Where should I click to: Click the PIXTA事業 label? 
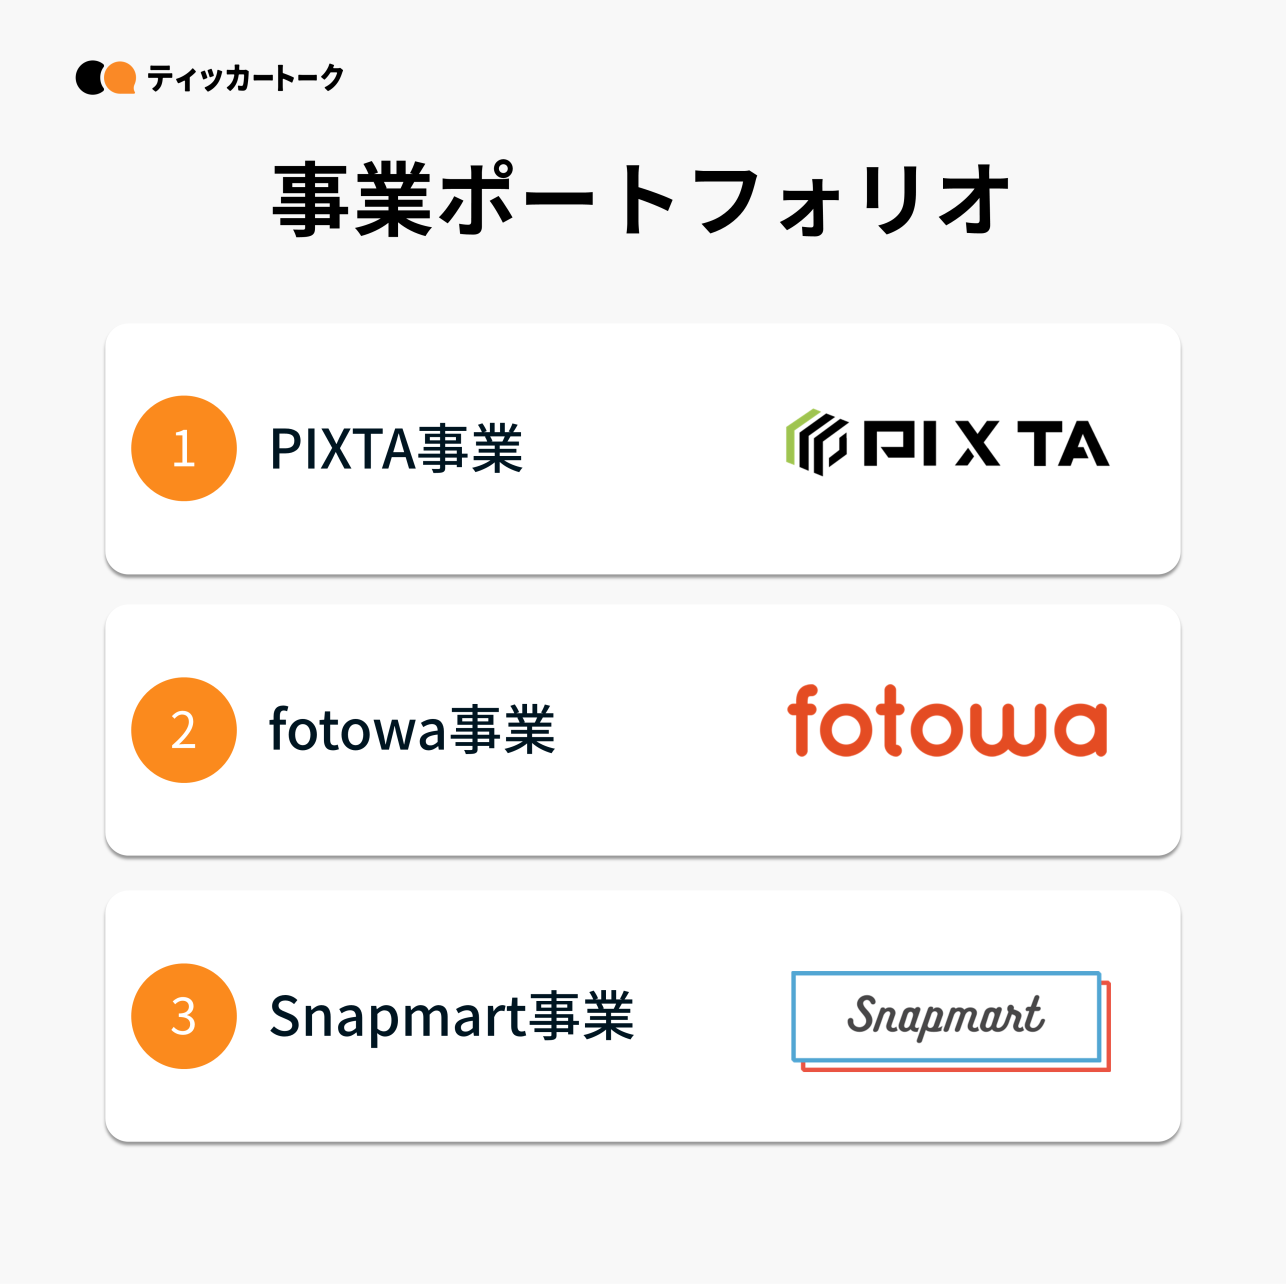396,448
